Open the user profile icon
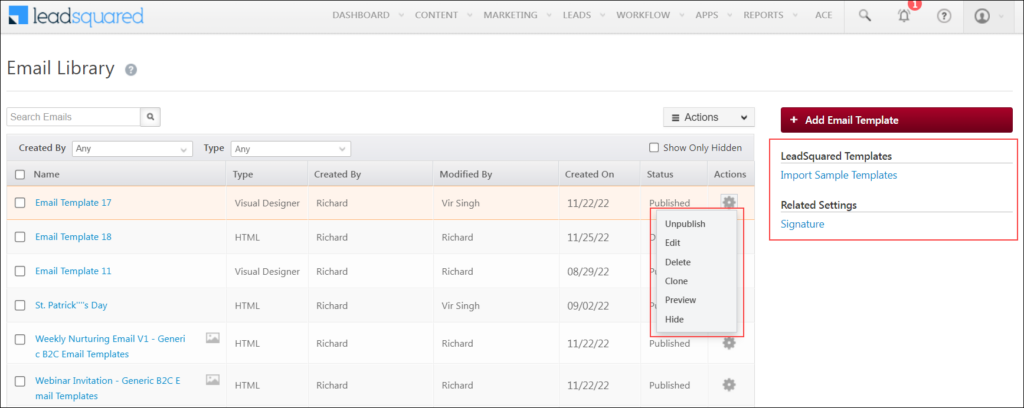 click(x=982, y=16)
